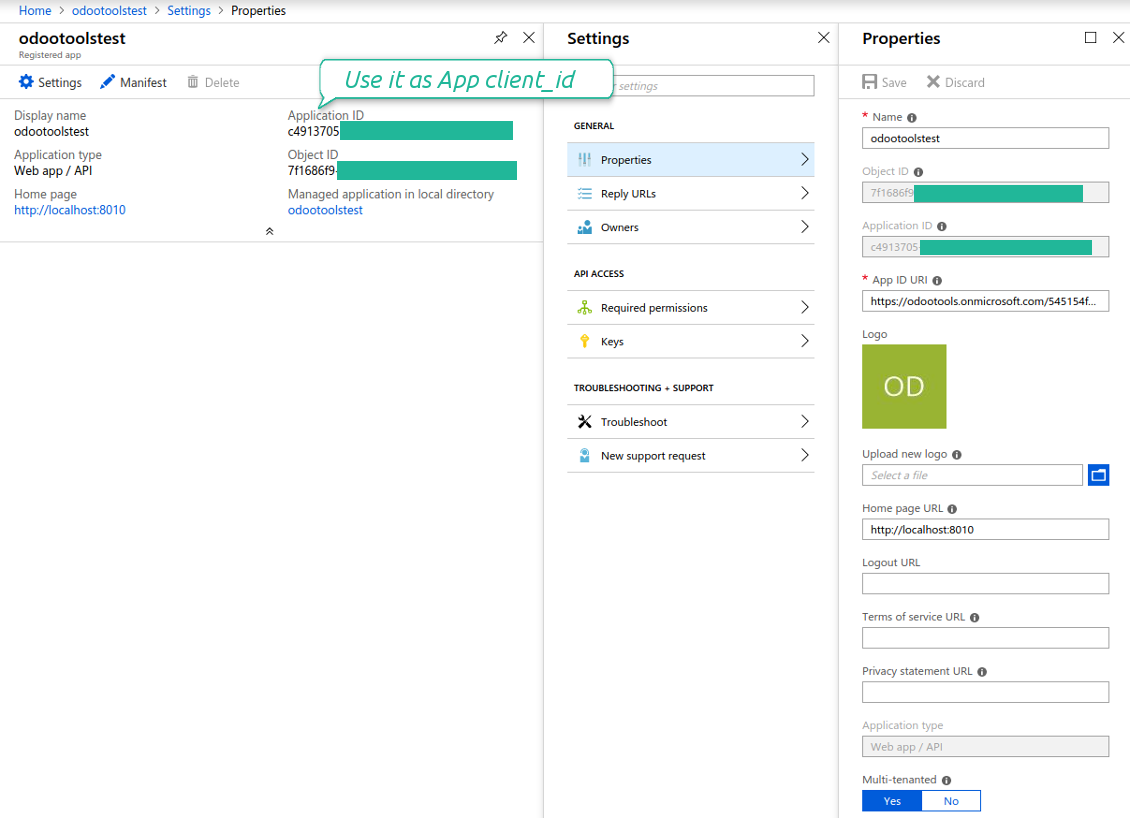Show info tooltip for Upload new logo

[956, 455]
